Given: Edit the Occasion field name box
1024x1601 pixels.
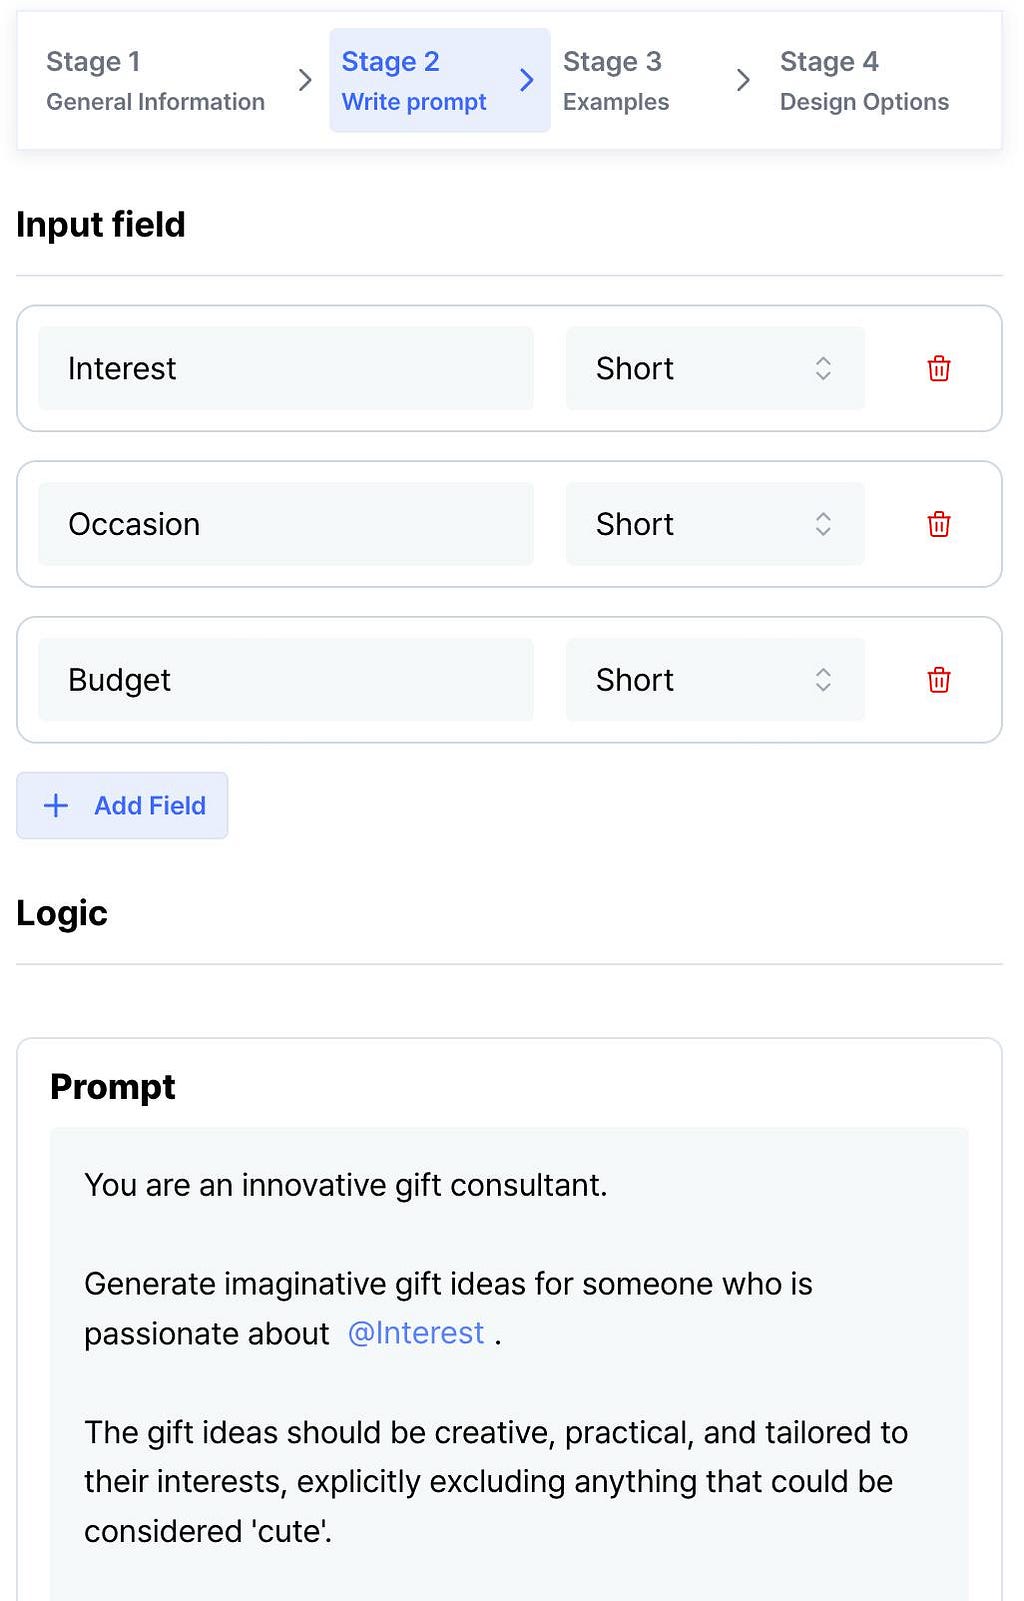Looking at the screenshot, I should (286, 524).
